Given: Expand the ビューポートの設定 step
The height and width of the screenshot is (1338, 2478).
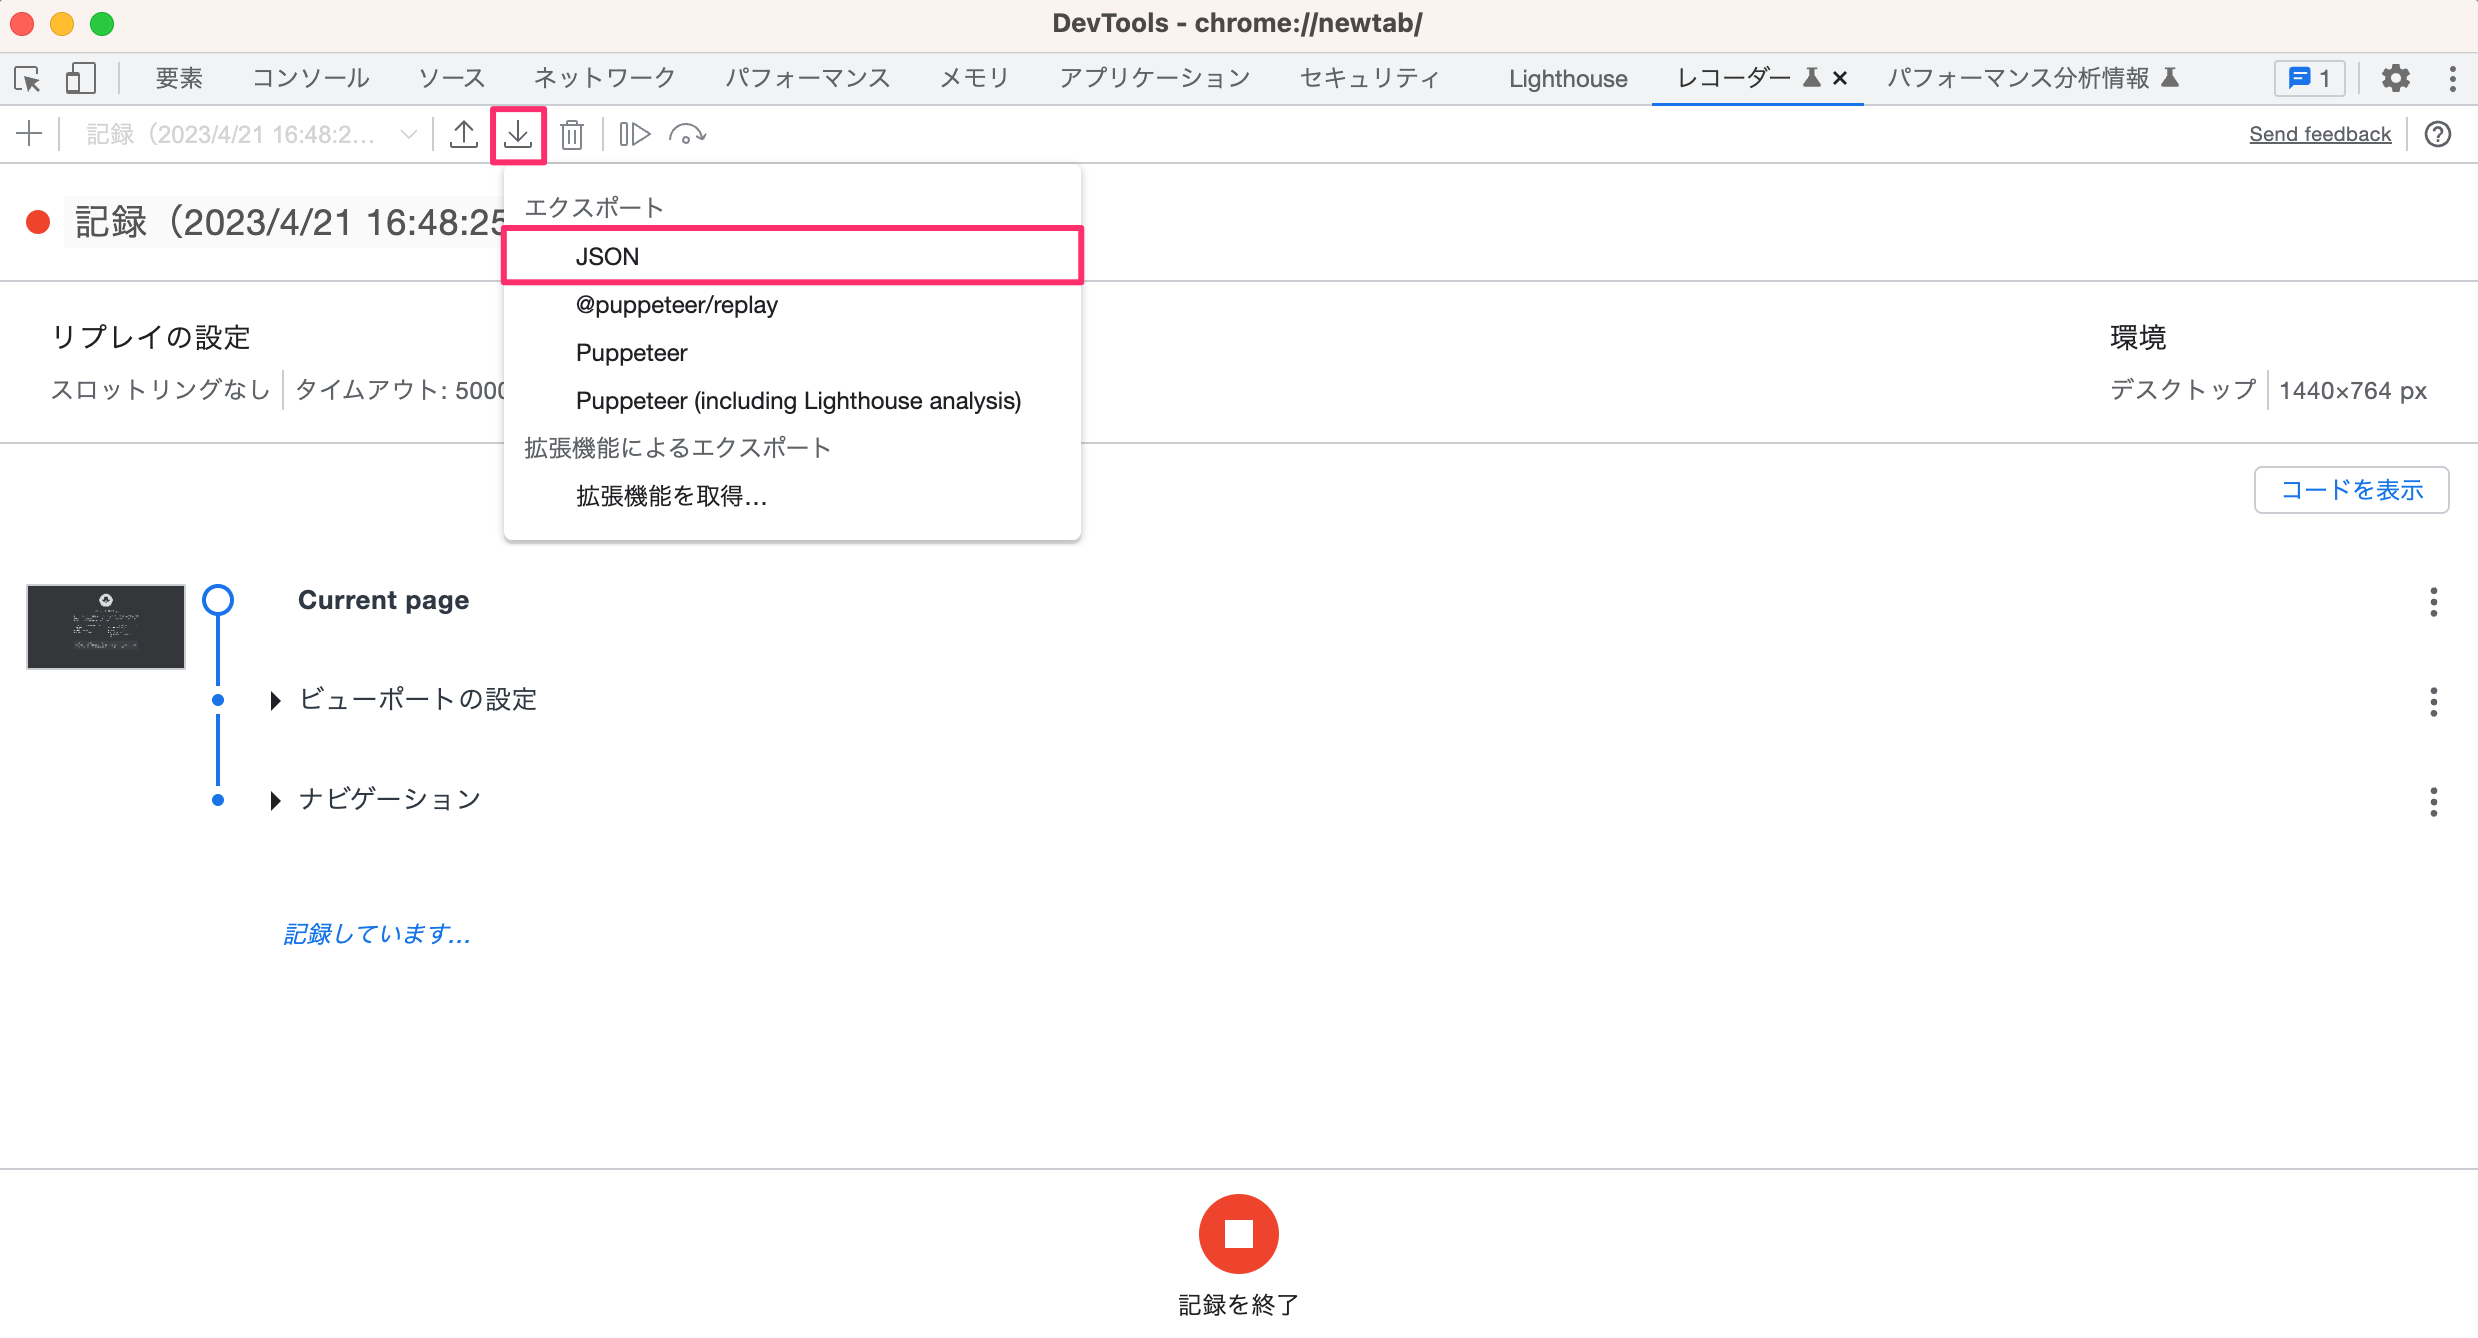Looking at the screenshot, I should coord(275,700).
